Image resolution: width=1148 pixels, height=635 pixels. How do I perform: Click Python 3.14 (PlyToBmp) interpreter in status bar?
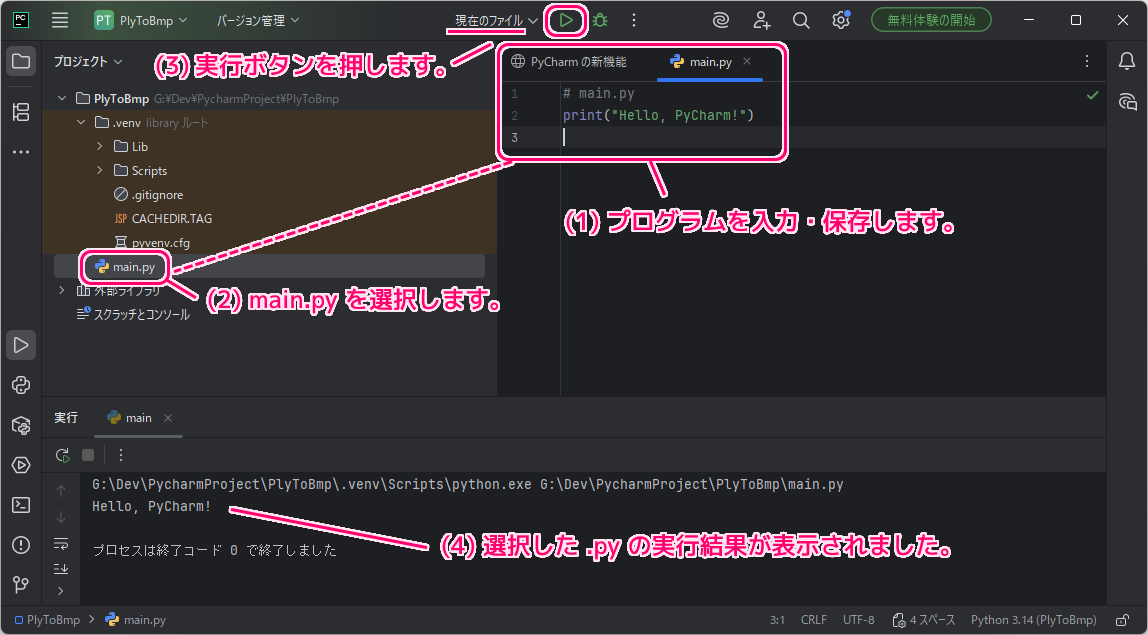click(x=1033, y=620)
